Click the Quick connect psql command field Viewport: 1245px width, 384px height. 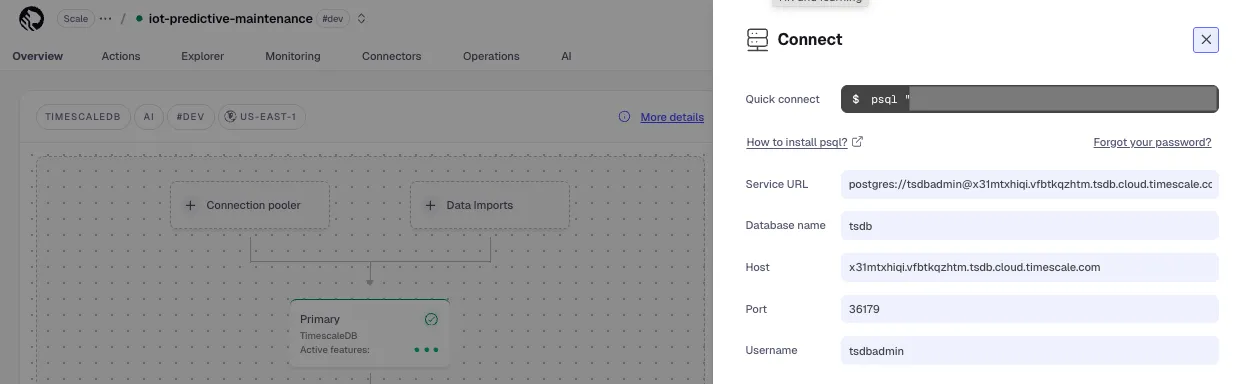pyautogui.click(x=1030, y=99)
